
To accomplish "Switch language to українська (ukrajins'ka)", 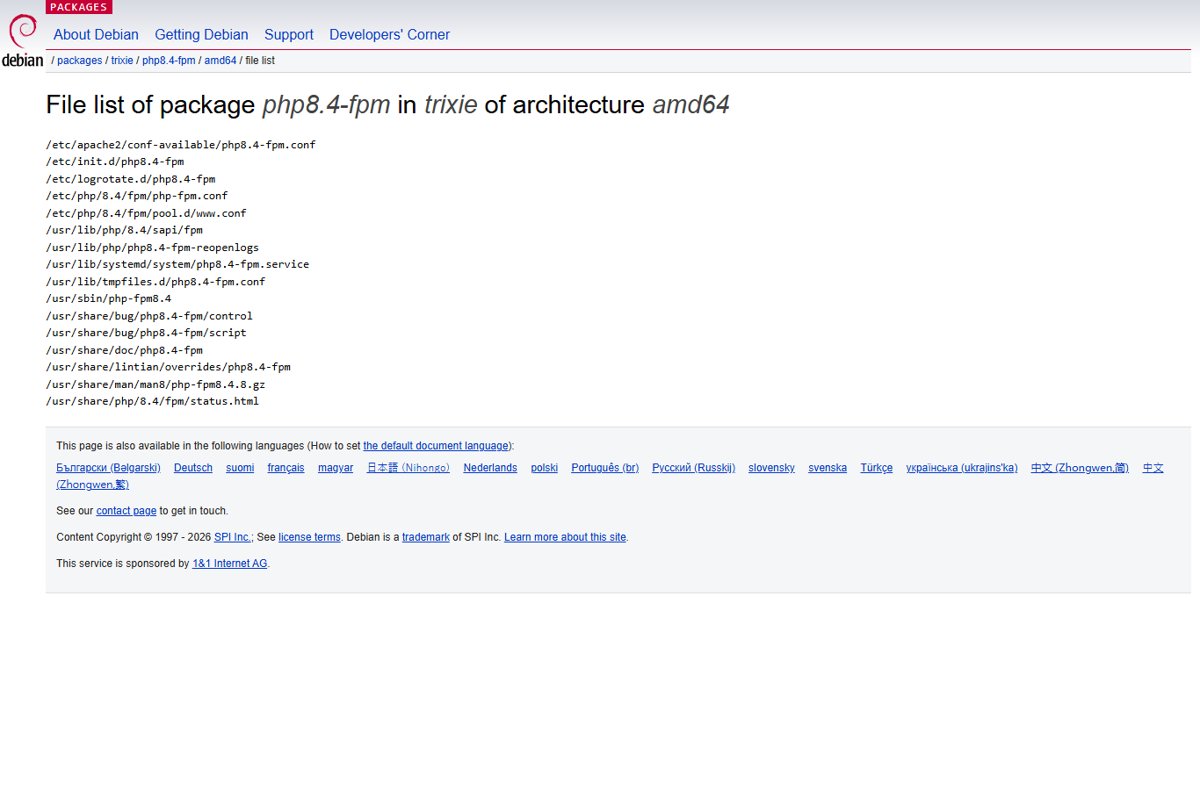I will [x=961, y=468].
